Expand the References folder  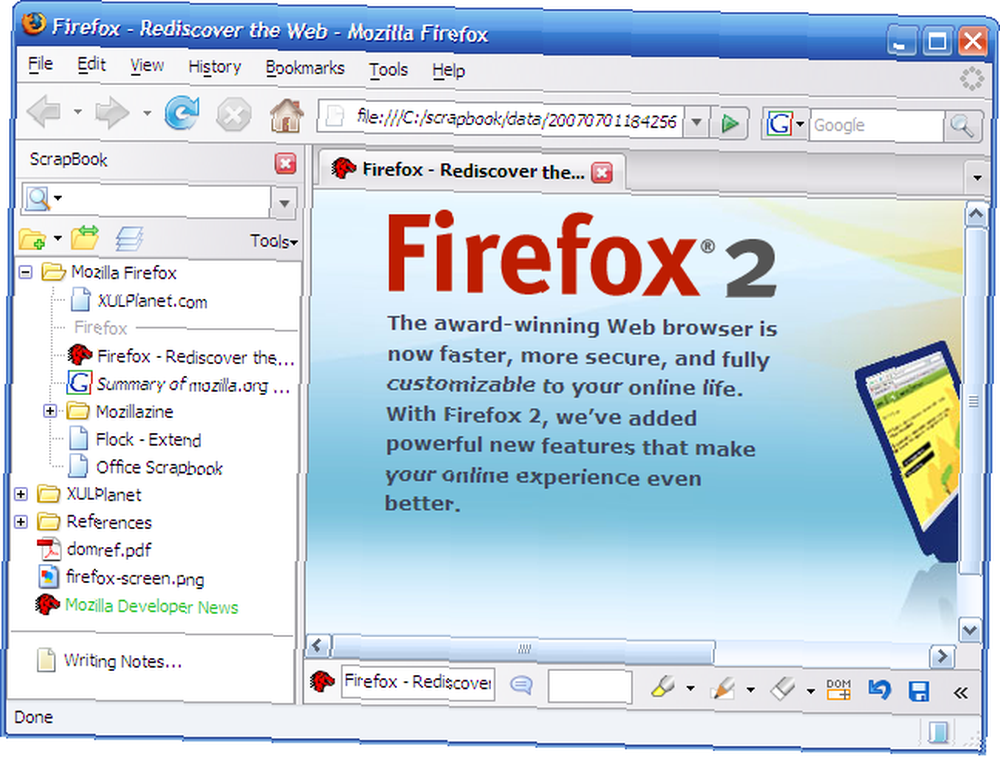[20, 522]
